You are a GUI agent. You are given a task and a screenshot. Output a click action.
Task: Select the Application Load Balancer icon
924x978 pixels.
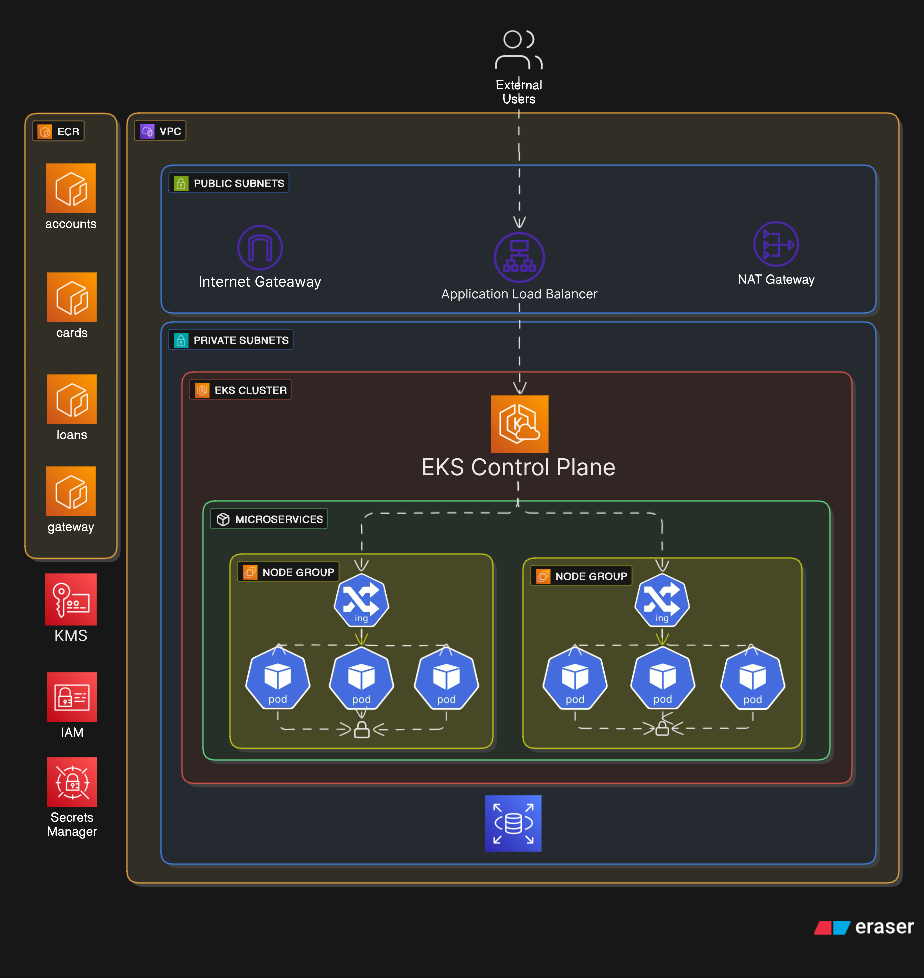pyautogui.click(x=519, y=257)
